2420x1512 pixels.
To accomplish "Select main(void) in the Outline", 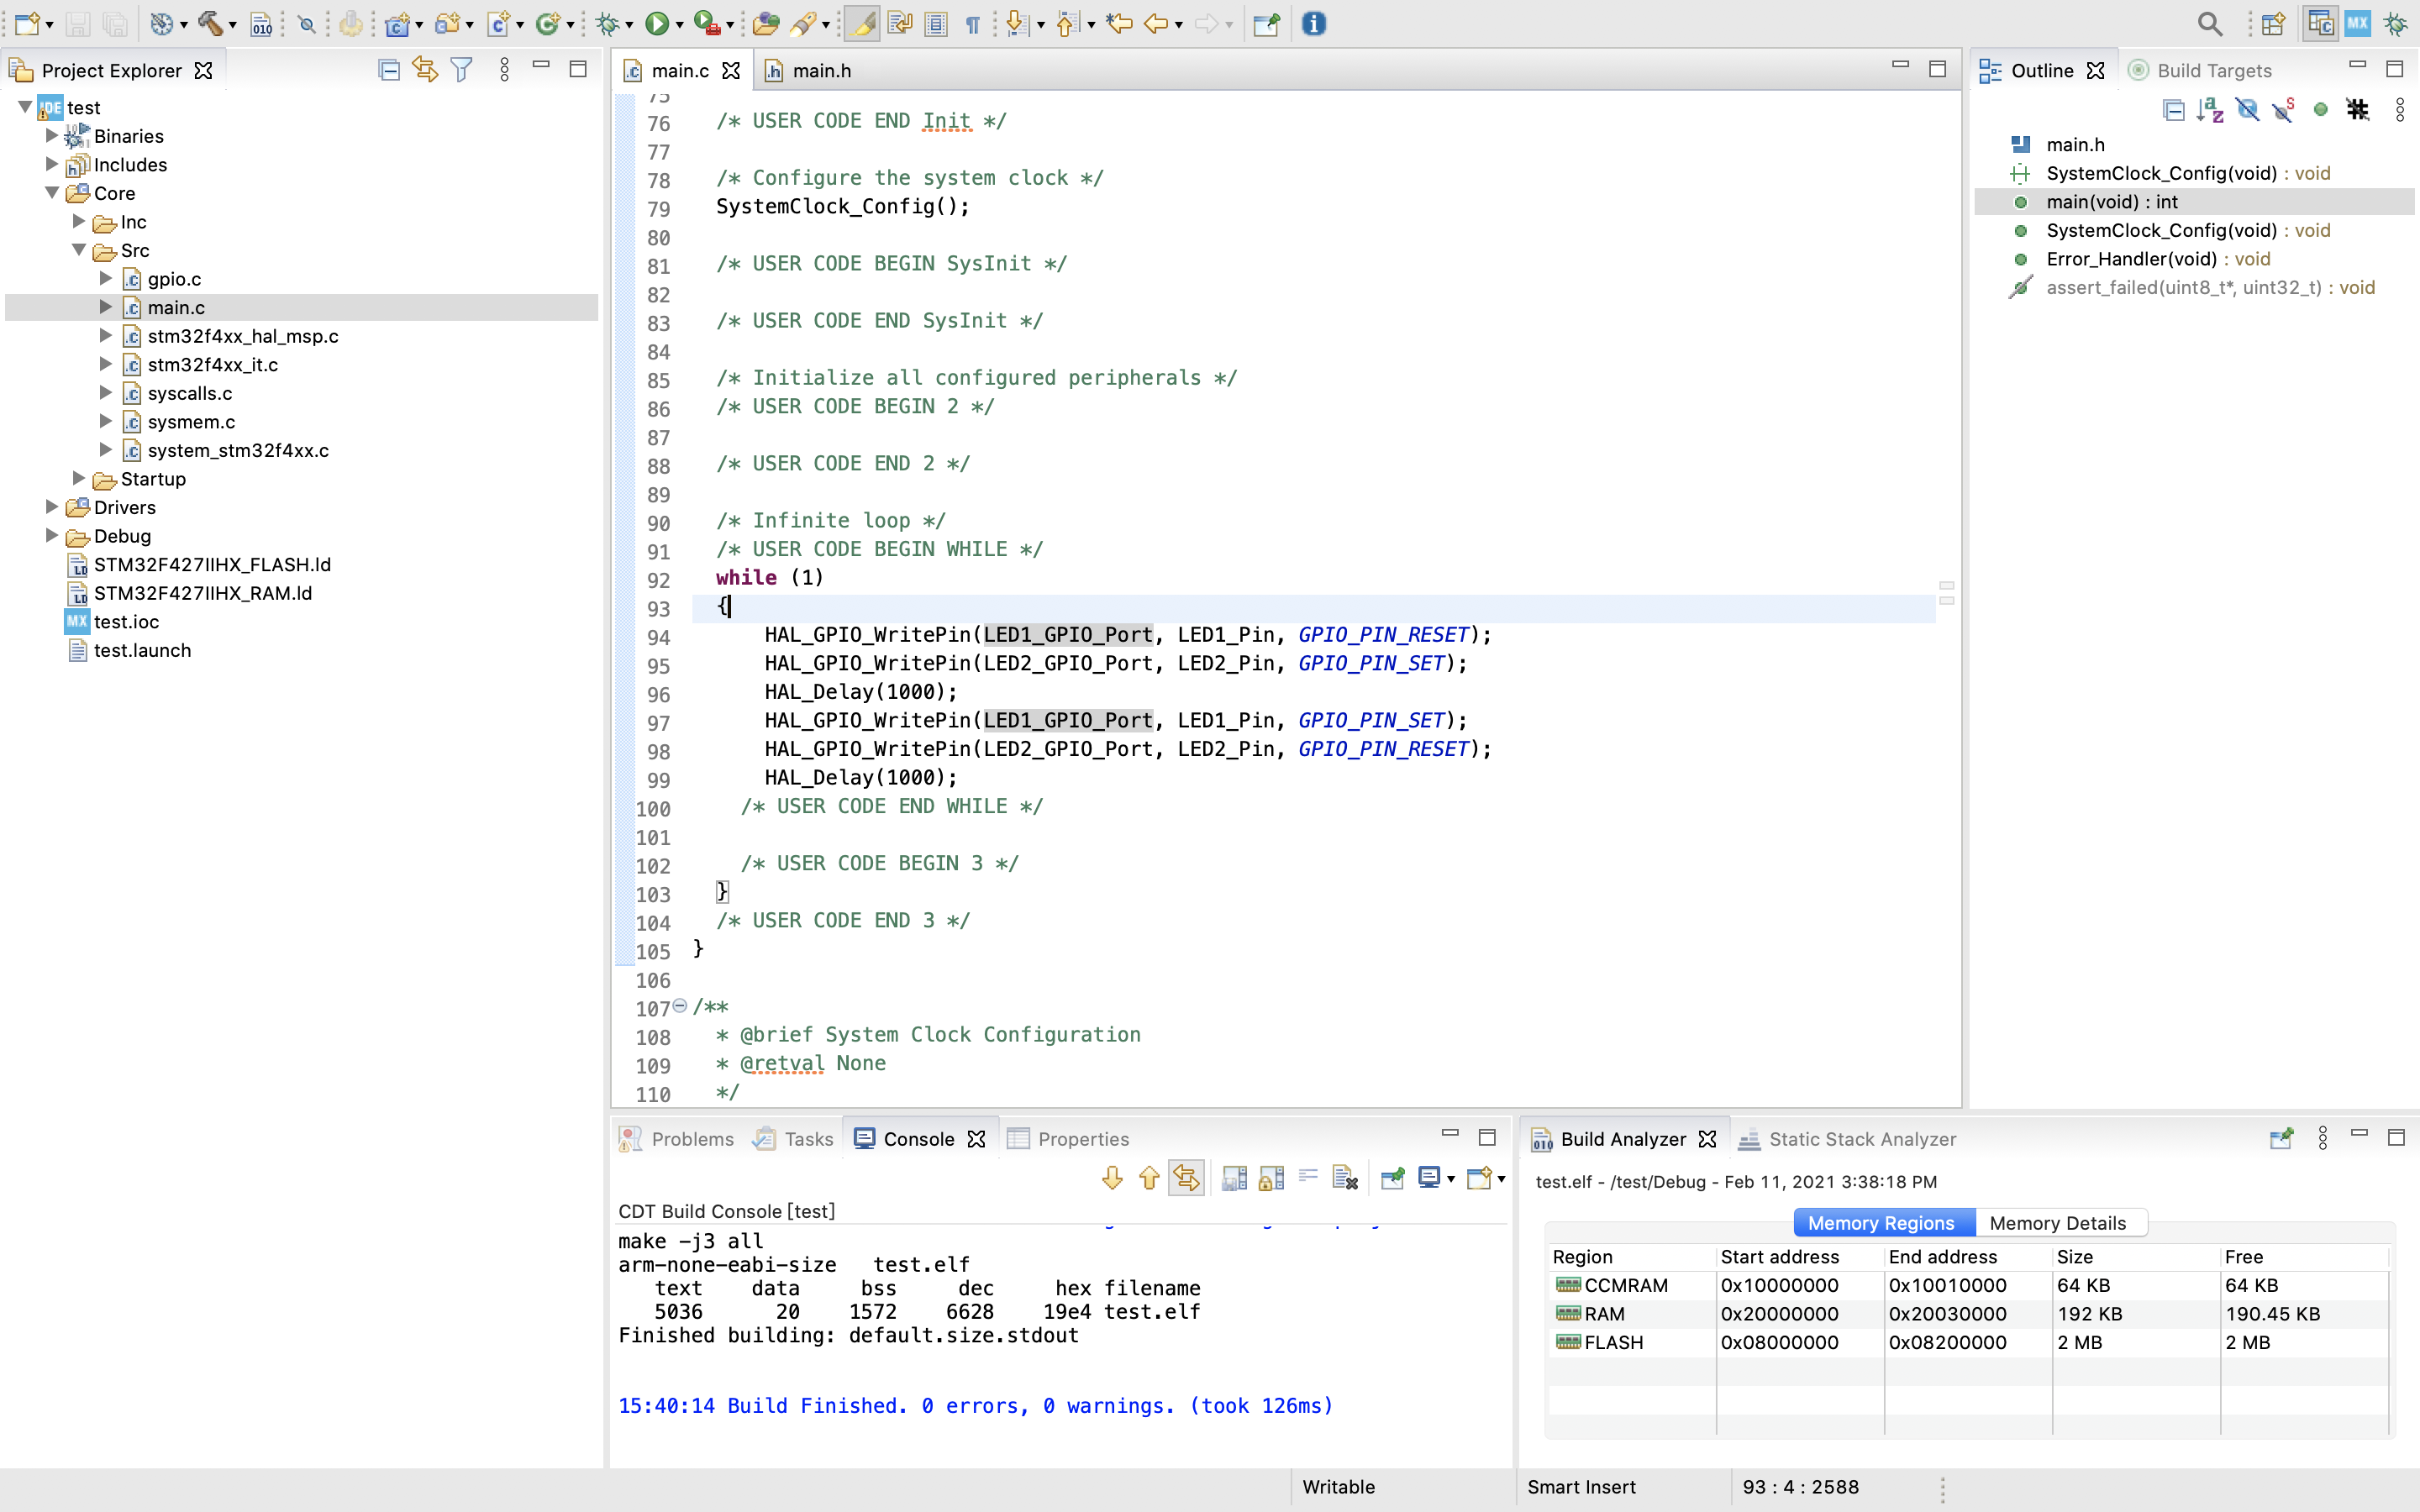I will coord(2193,202).
